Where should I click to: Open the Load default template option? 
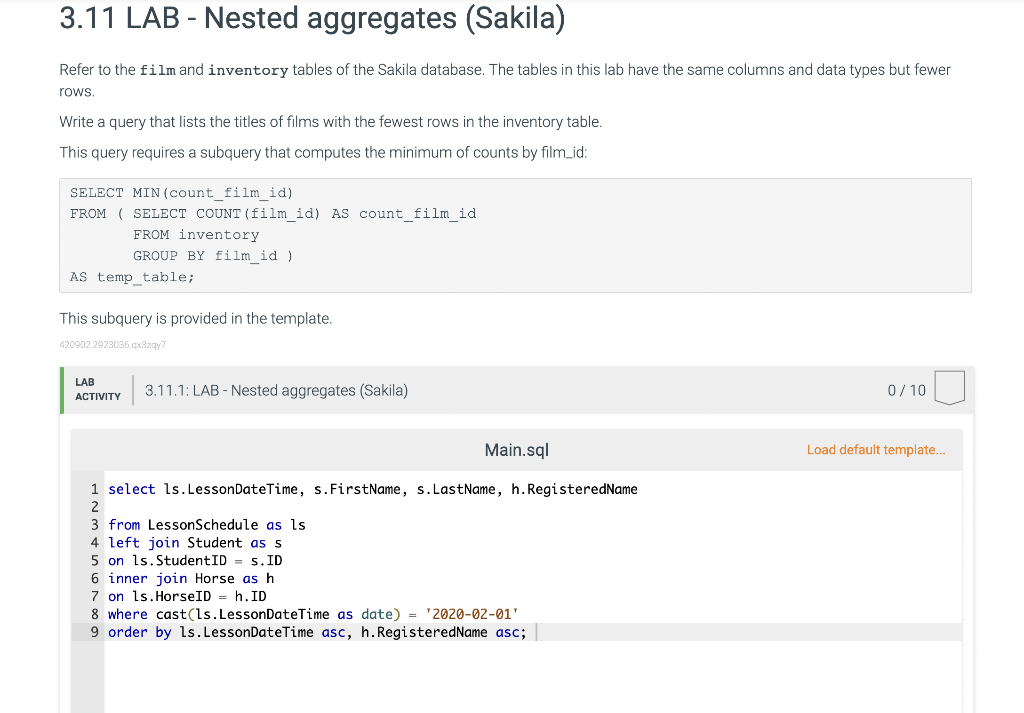[x=876, y=450]
